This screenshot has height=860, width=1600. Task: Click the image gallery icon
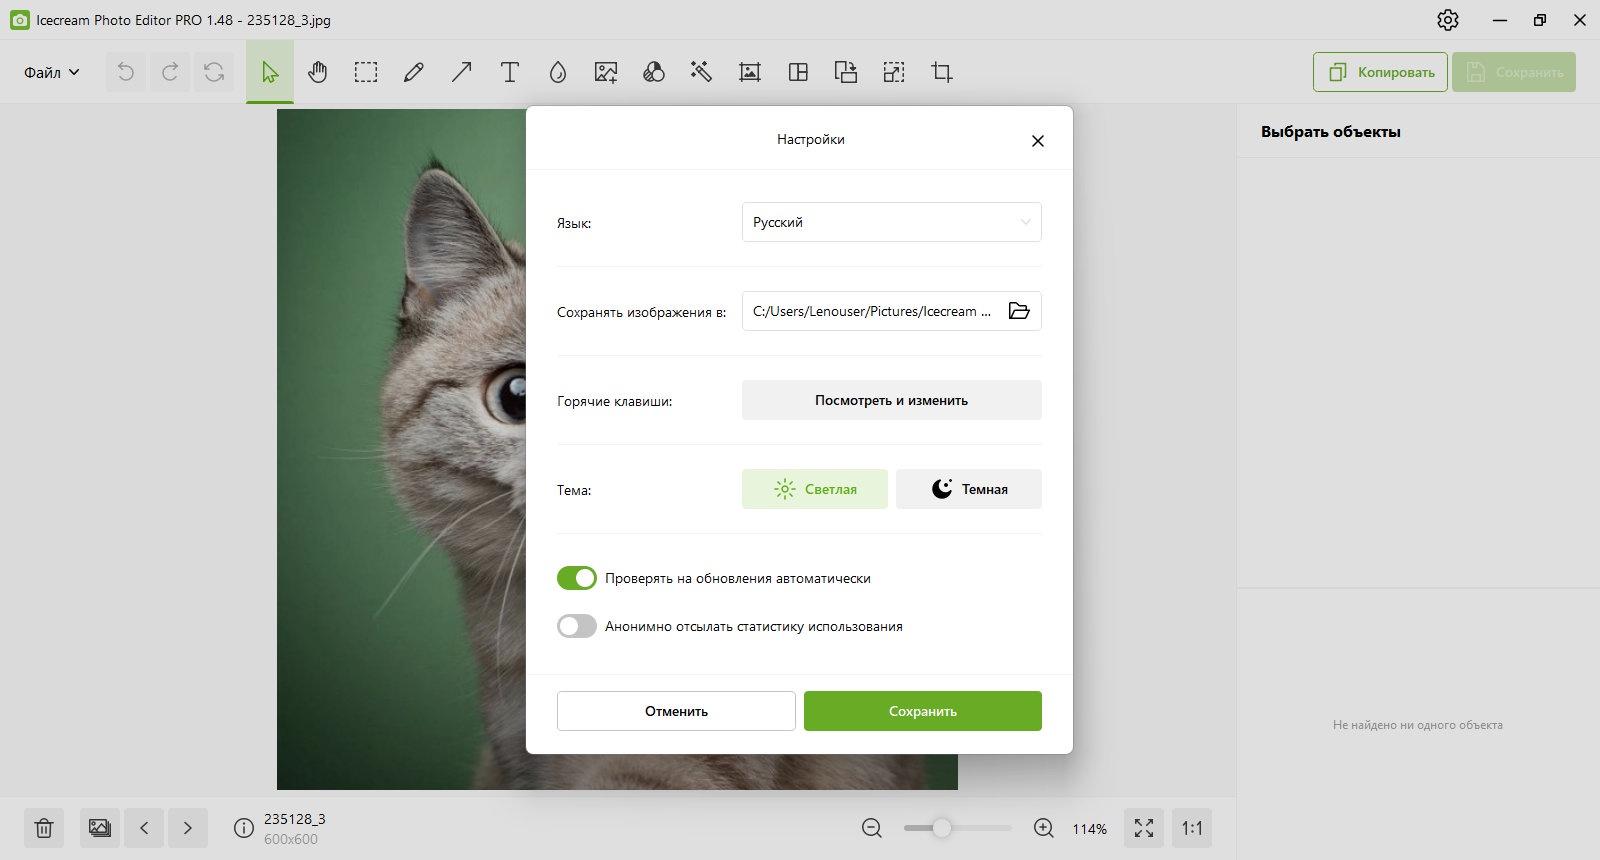coord(100,828)
